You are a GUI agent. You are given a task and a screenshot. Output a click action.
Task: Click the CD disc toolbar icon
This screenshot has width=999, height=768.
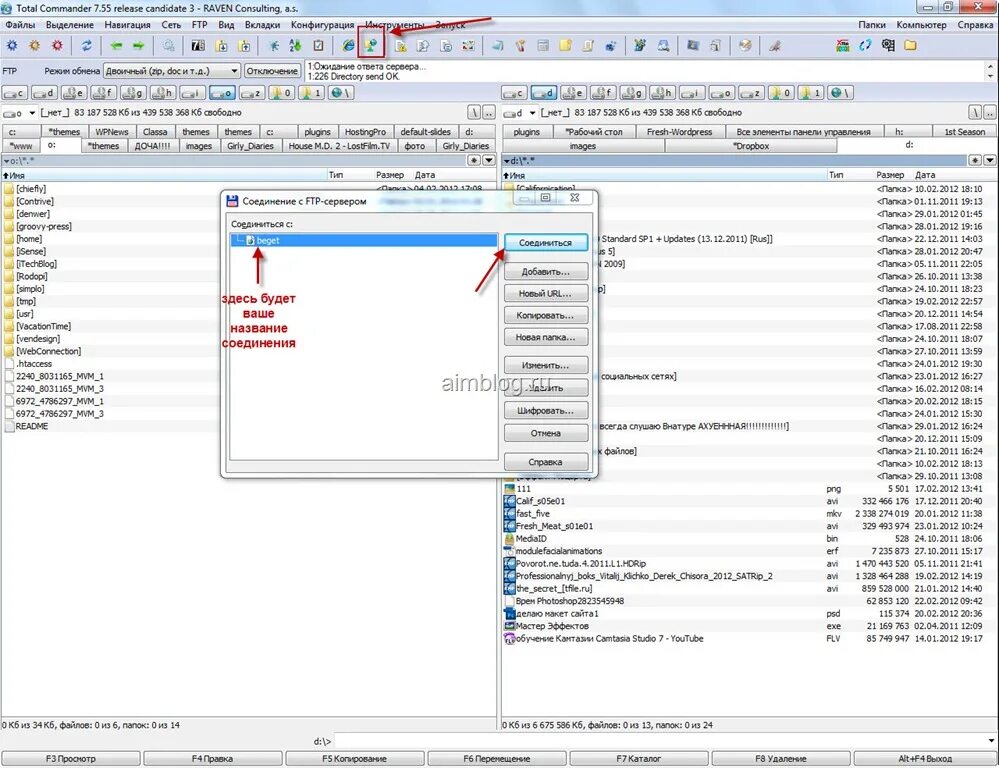click(x=745, y=45)
